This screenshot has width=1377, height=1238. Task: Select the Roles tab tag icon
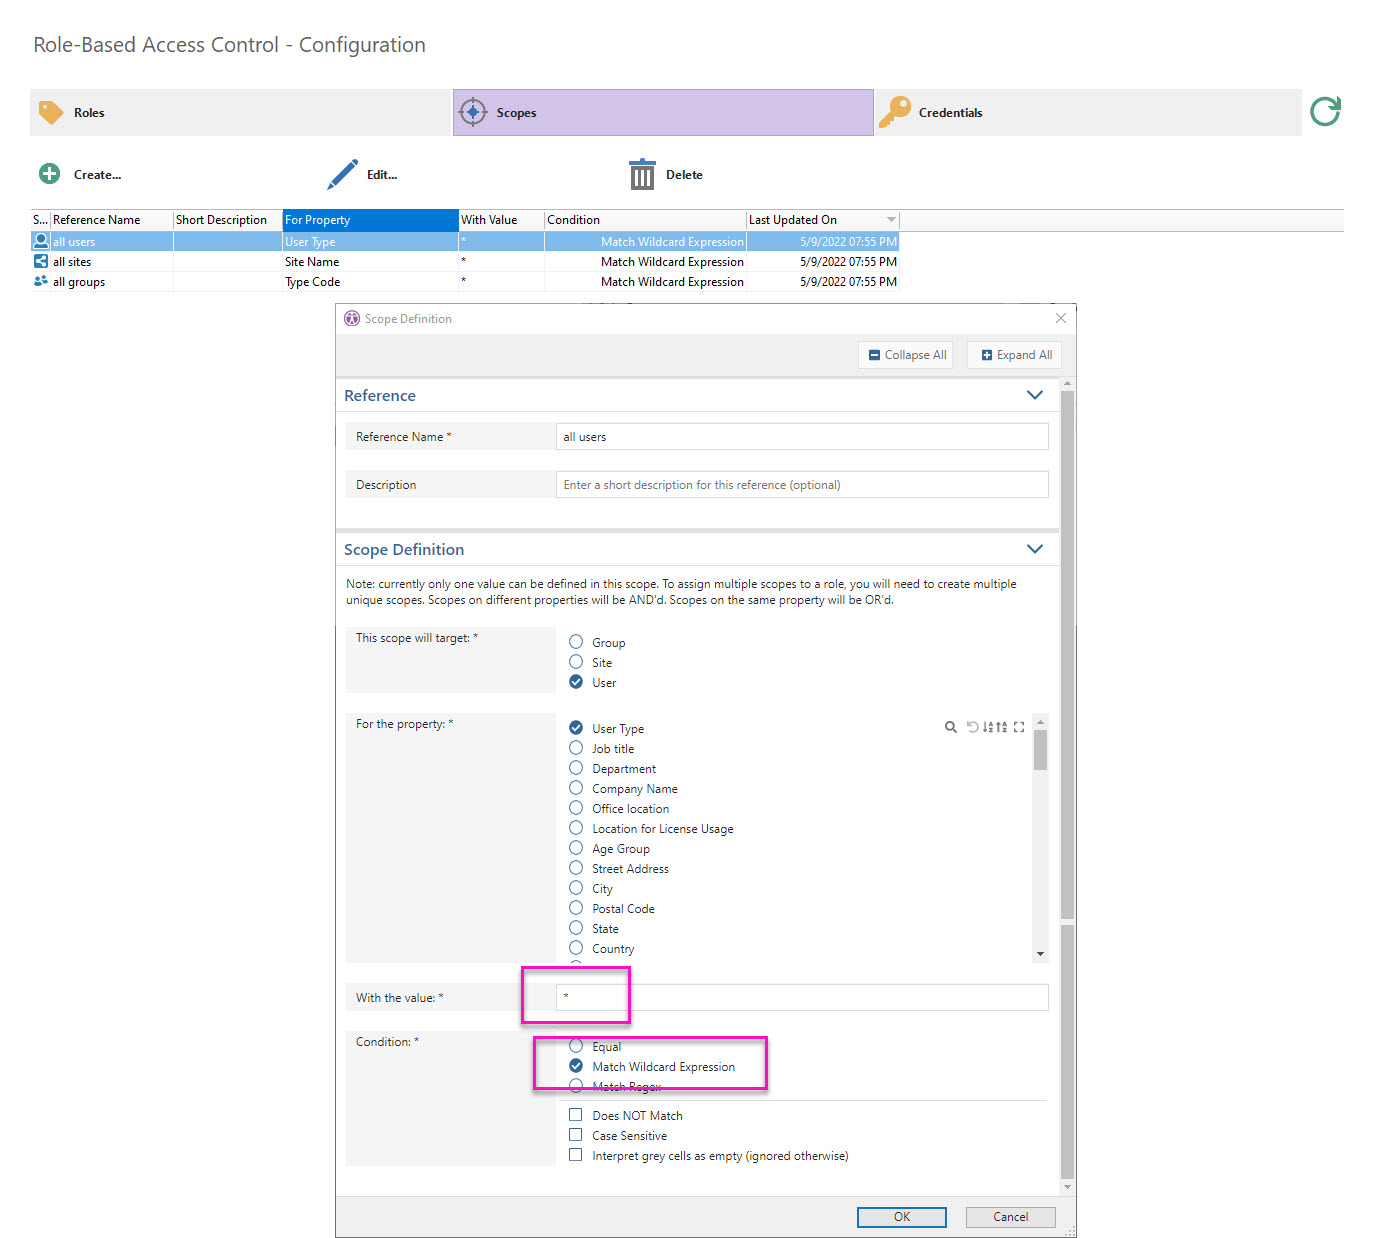point(51,112)
